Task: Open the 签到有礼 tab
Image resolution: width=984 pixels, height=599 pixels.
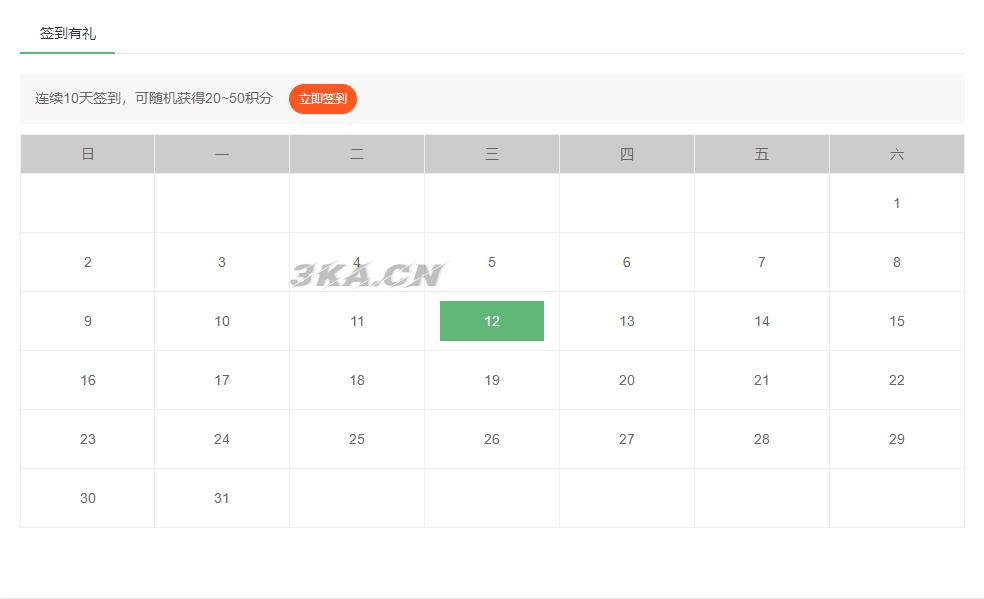Action: pyautogui.click(x=67, y=33)
